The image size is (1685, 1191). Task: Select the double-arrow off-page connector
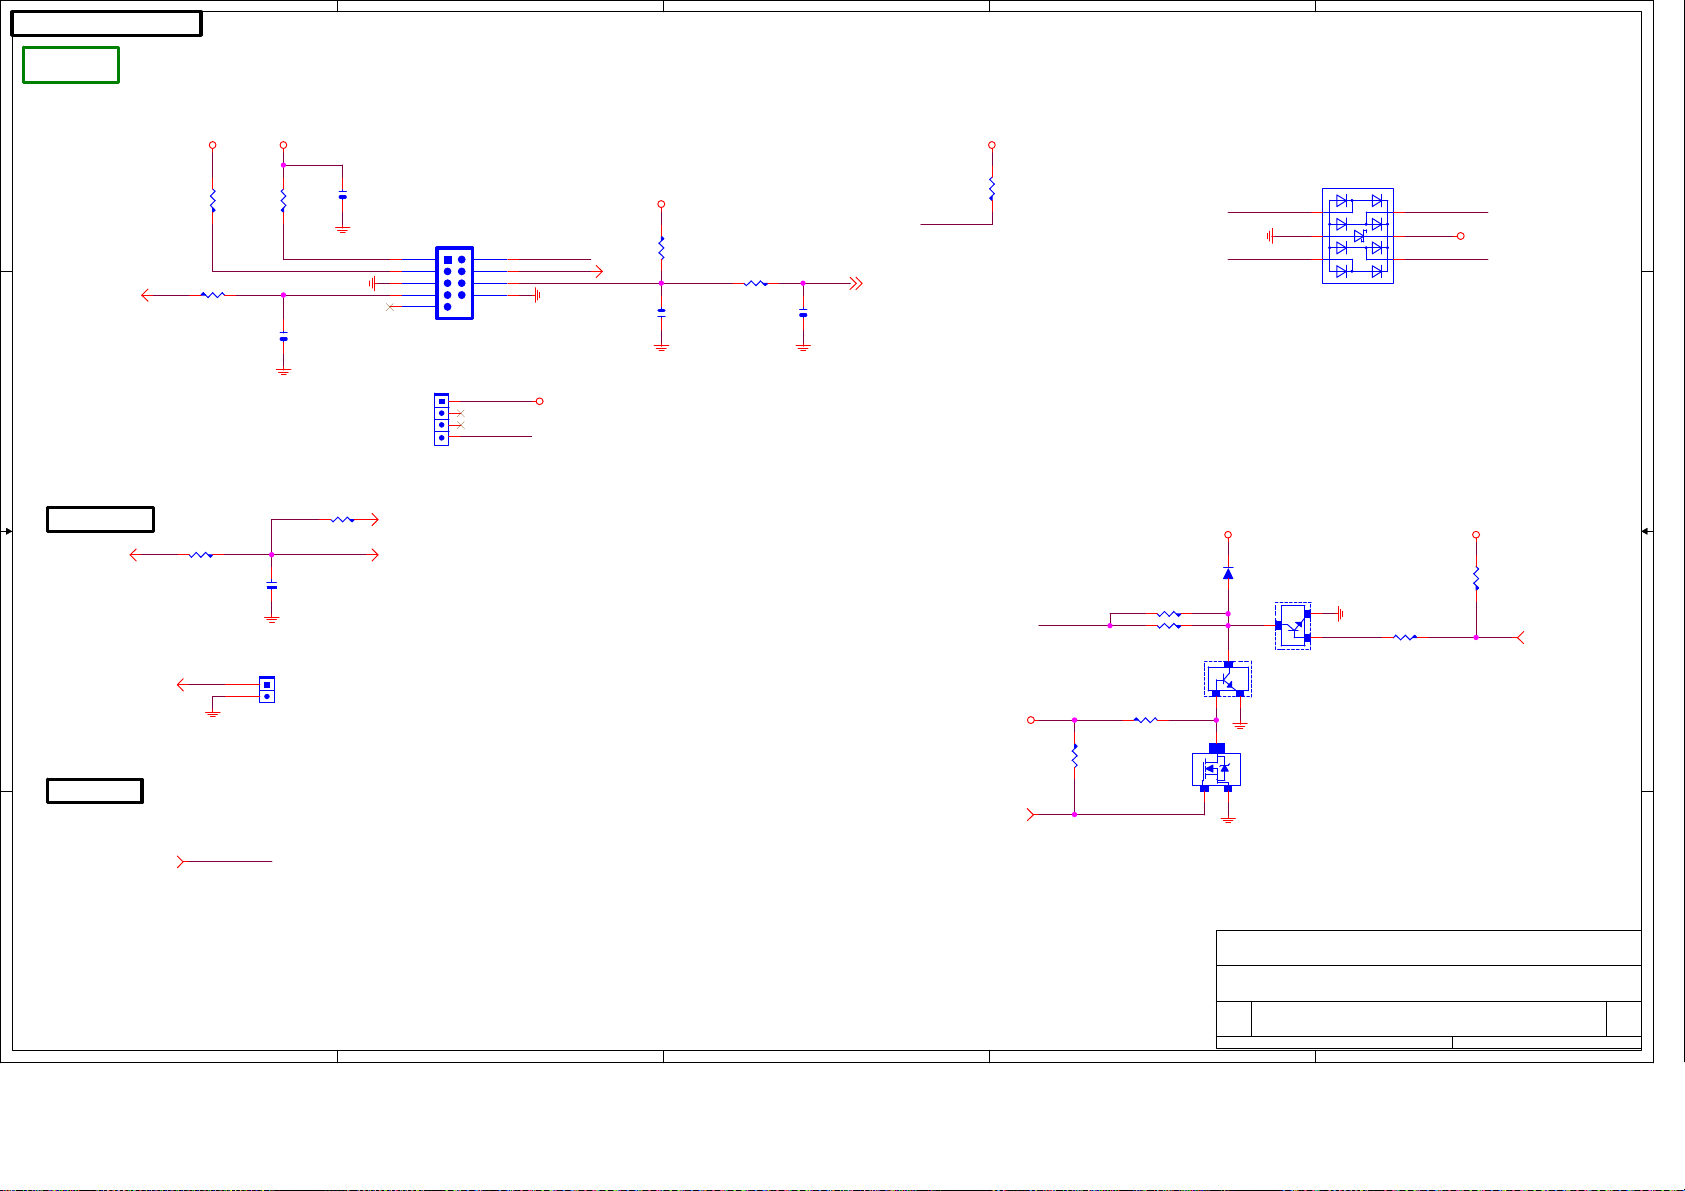[856, 284]
